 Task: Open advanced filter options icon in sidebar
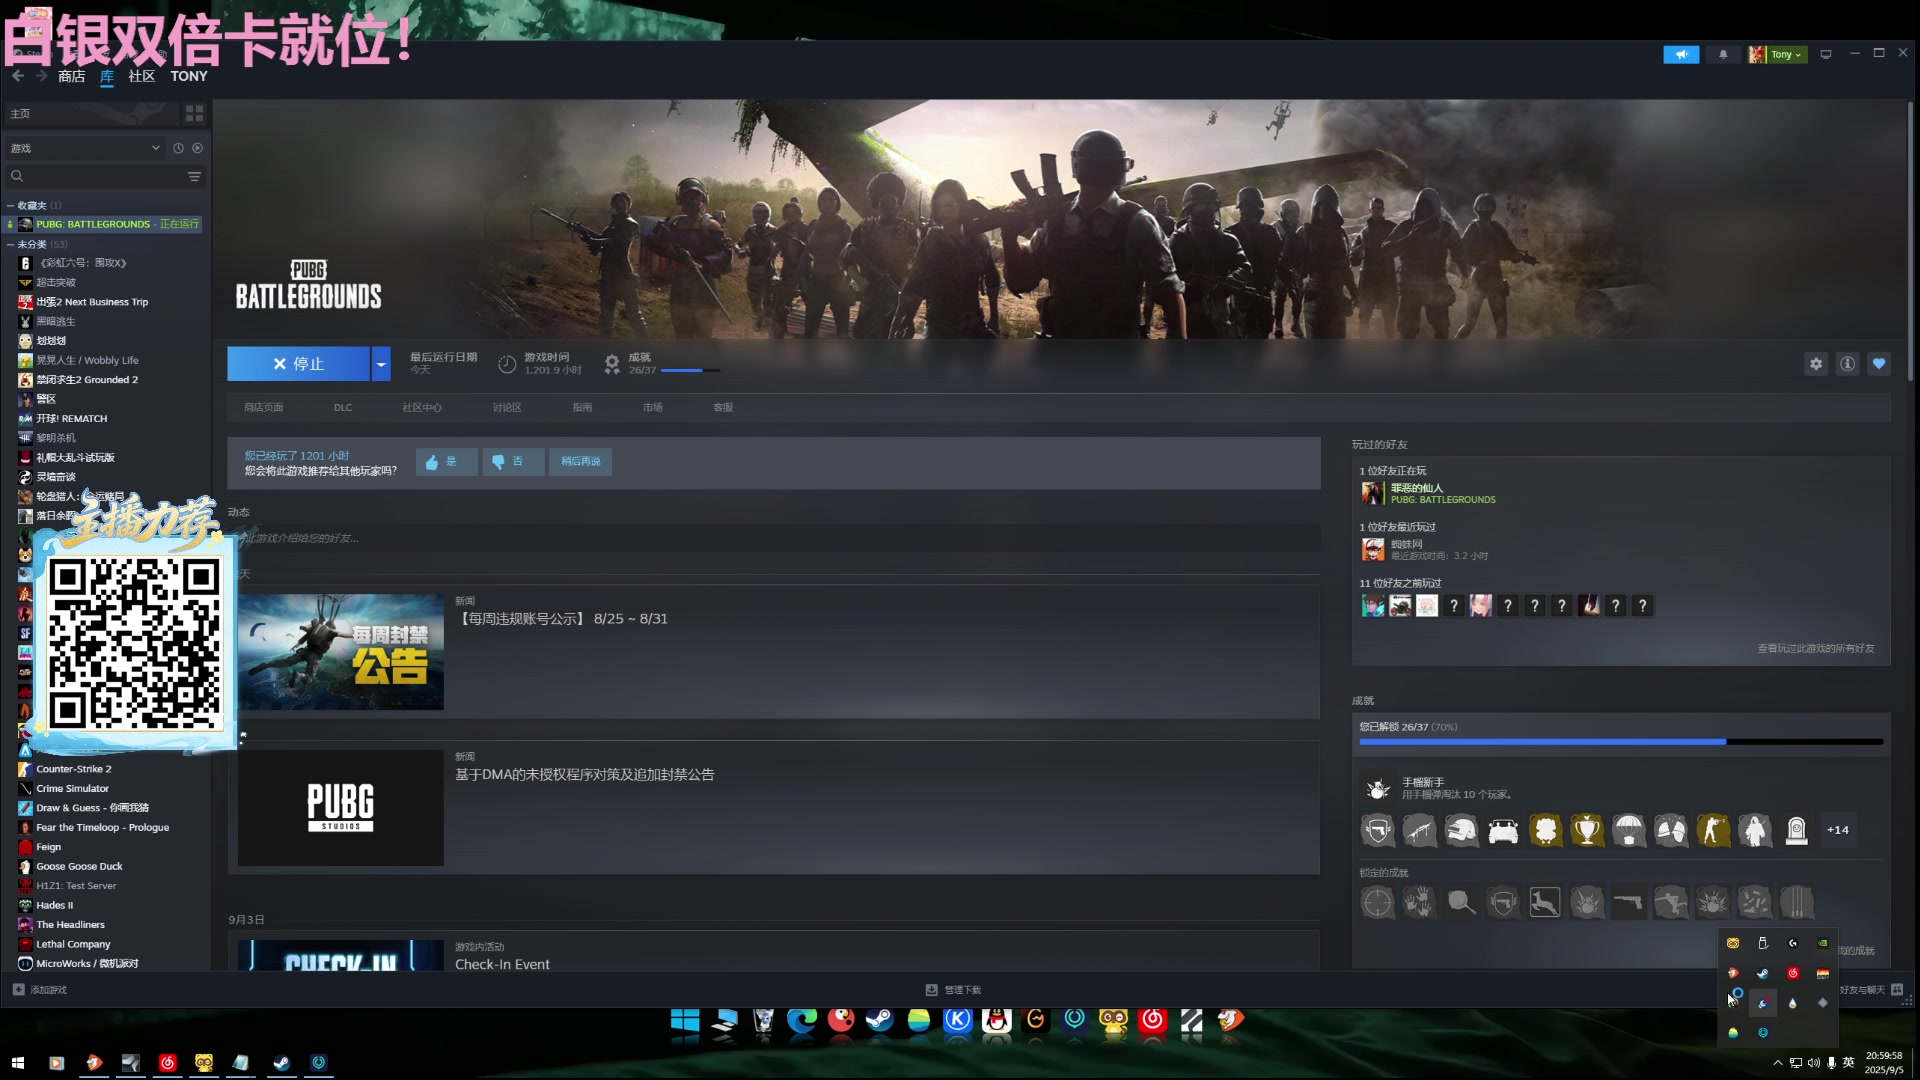[194, 176]
